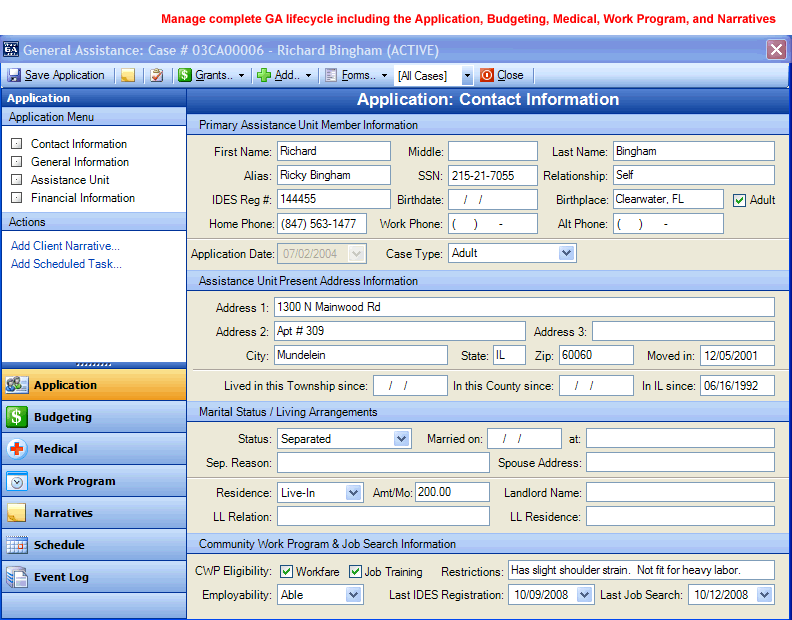
Task: Click the Schedule calendar icon
Action: pyautogui.click(x=17, y=545)
